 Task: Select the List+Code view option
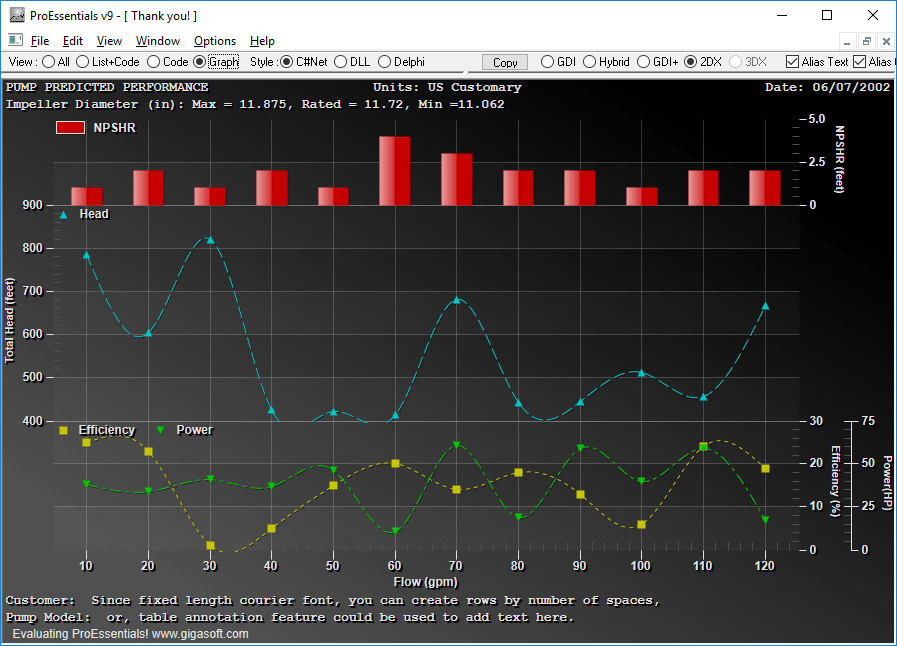click(84, 62)
